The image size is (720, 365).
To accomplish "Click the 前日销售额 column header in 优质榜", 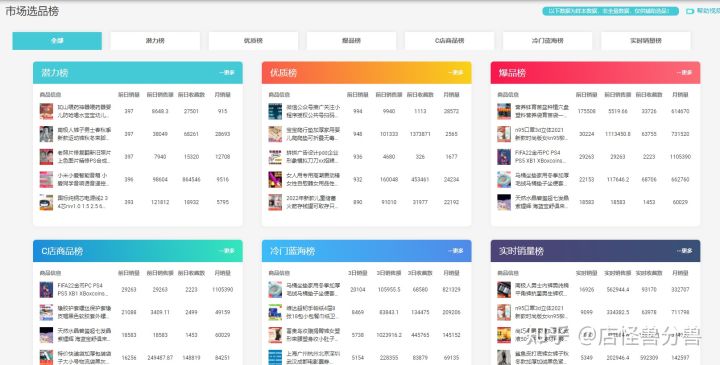I will coord(389,95).
